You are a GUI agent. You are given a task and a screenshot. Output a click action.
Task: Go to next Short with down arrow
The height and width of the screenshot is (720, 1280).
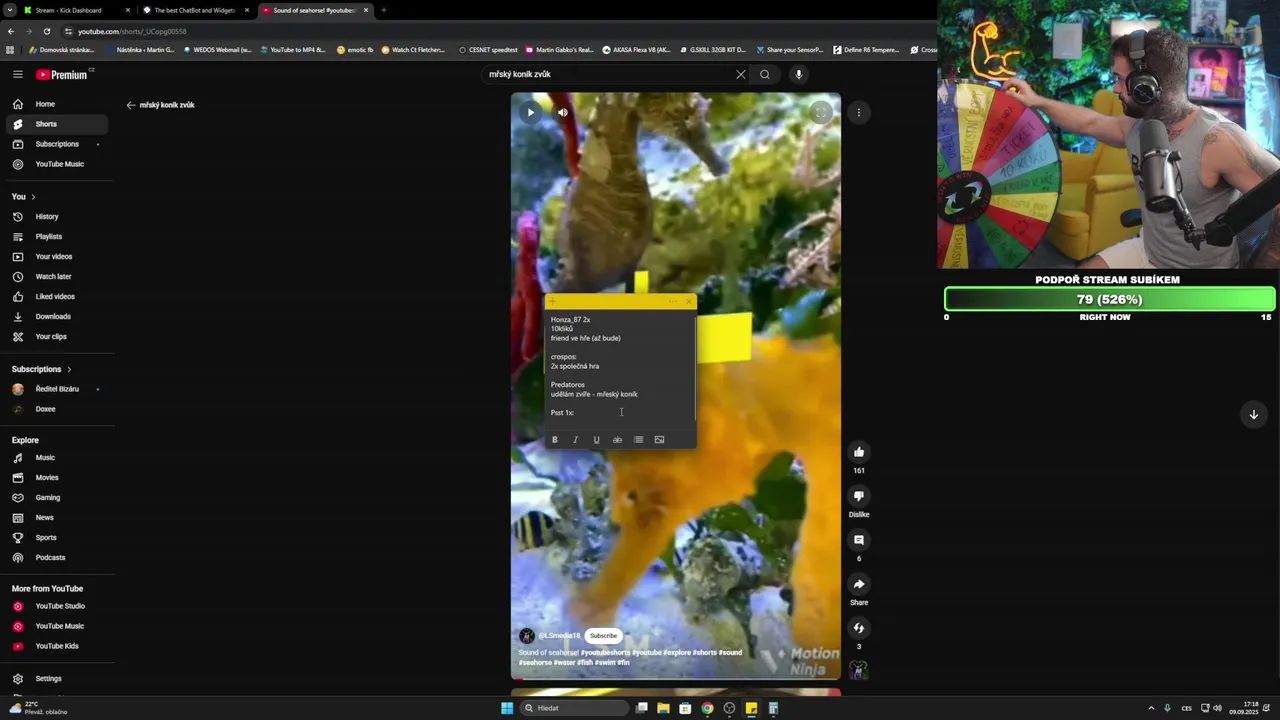tap(1253, 414)
